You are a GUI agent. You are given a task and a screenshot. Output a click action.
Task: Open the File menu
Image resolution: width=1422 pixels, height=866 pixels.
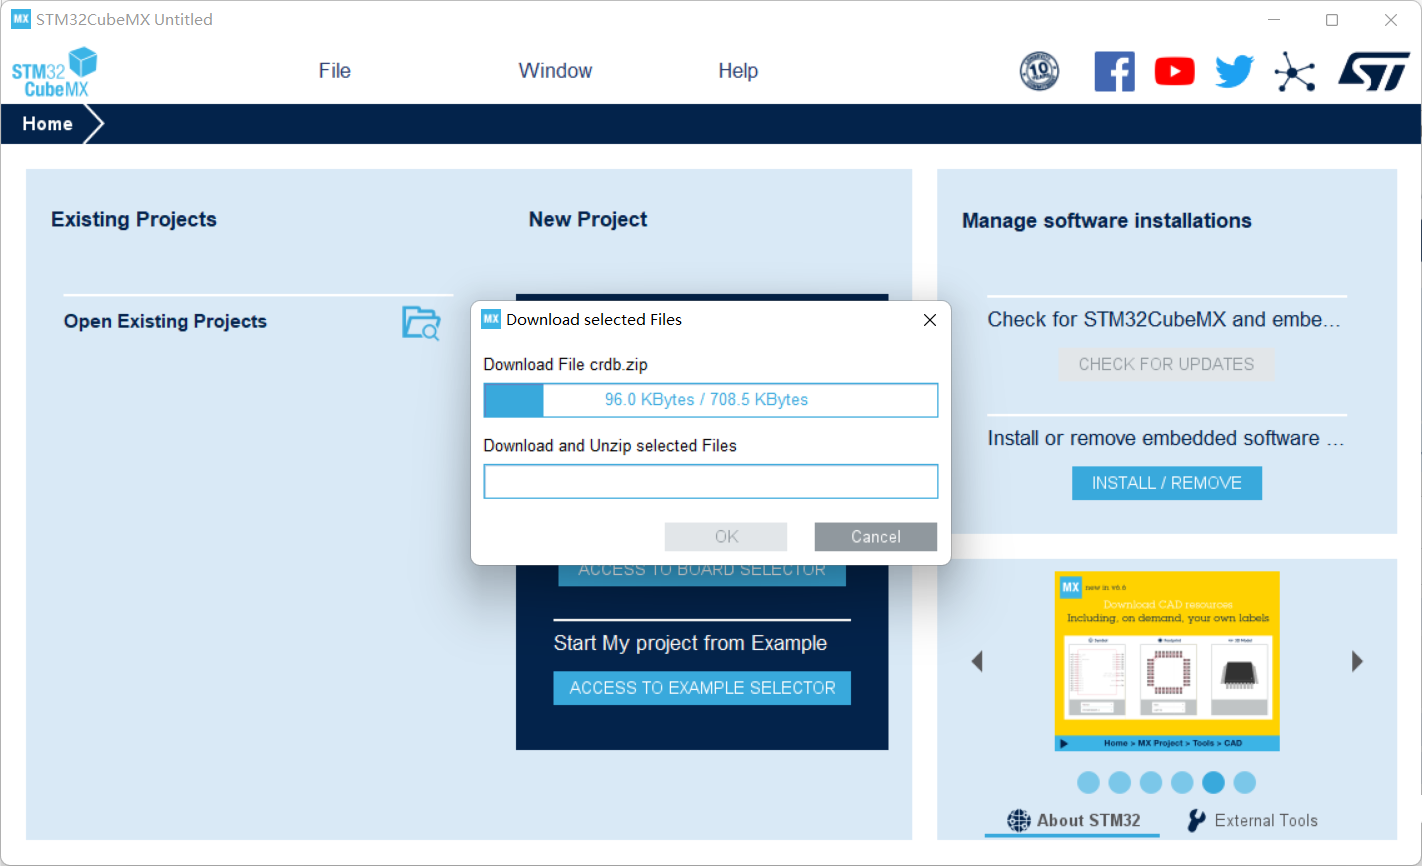[x=335, y=71]
